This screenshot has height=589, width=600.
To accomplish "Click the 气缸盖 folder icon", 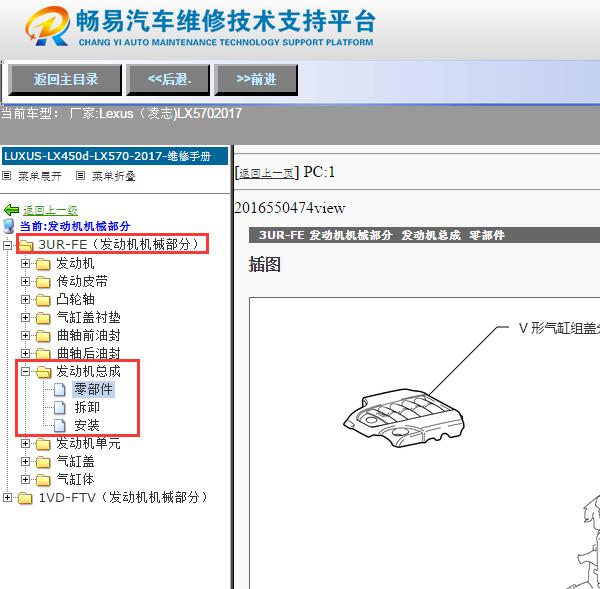I will 43,462.
